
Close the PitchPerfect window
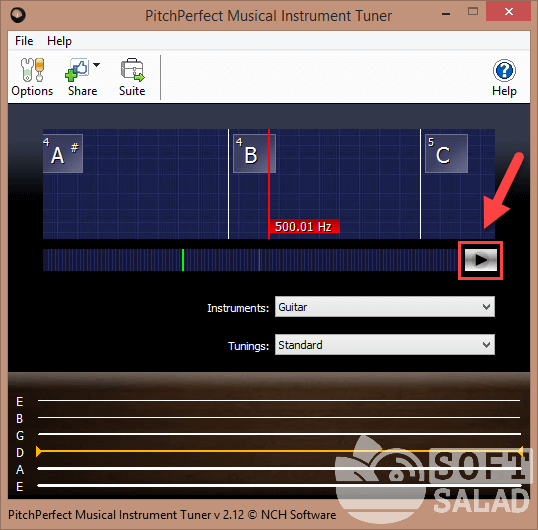point(508,12)
